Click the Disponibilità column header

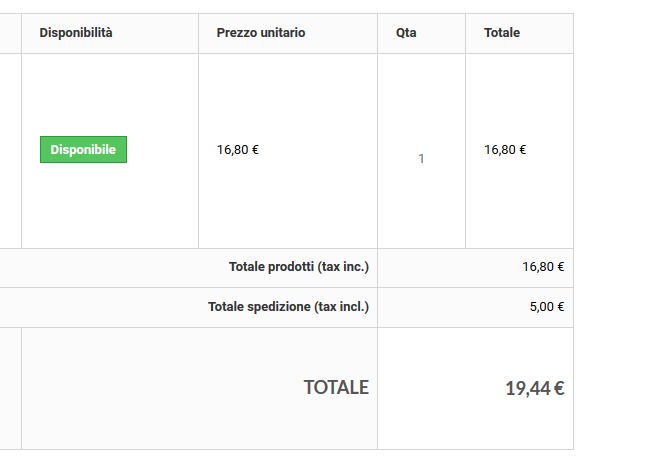click(x=76, y=33)
